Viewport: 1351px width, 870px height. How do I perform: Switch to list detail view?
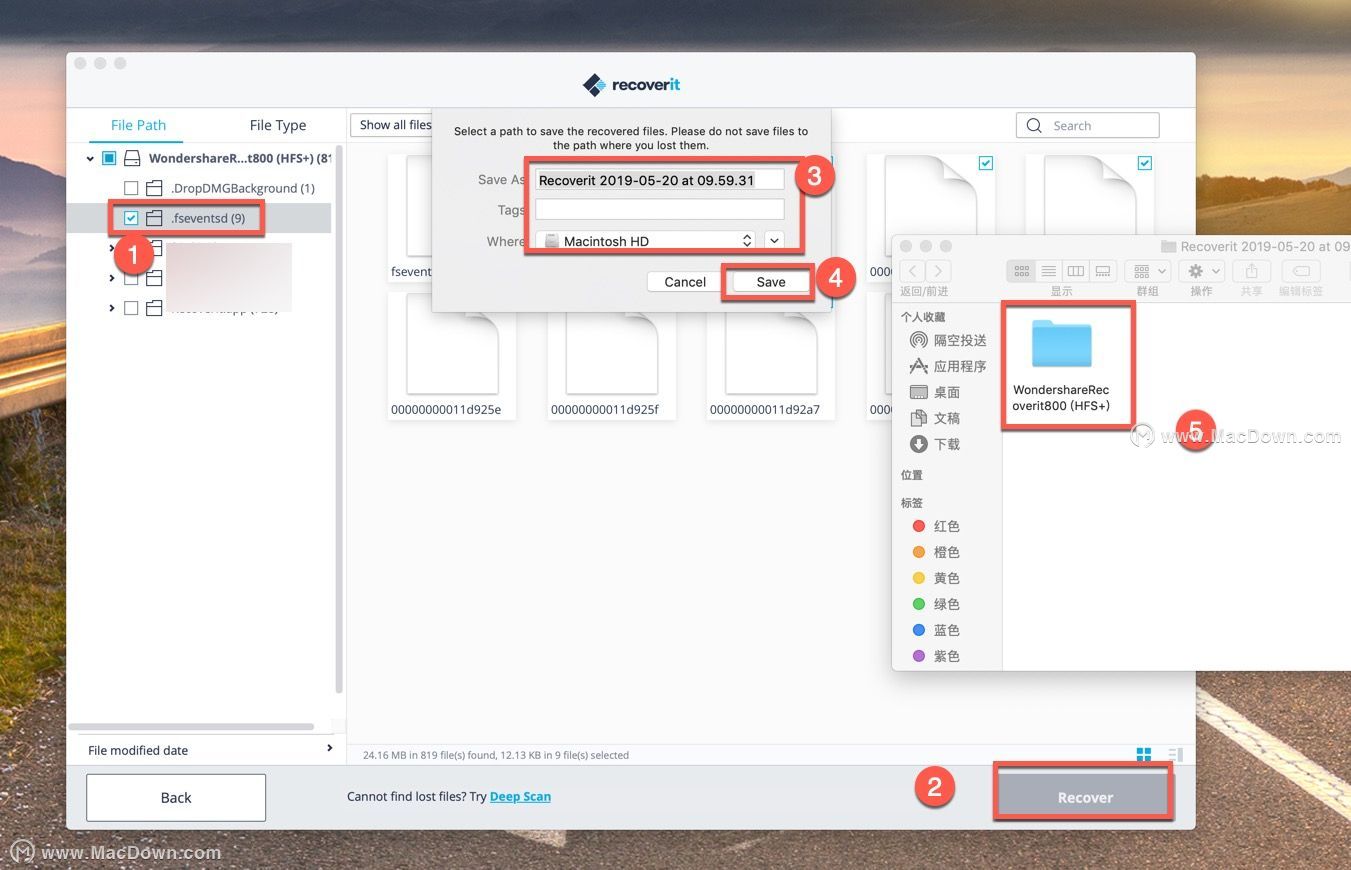pyautogui.click(x=1176, y=754)
